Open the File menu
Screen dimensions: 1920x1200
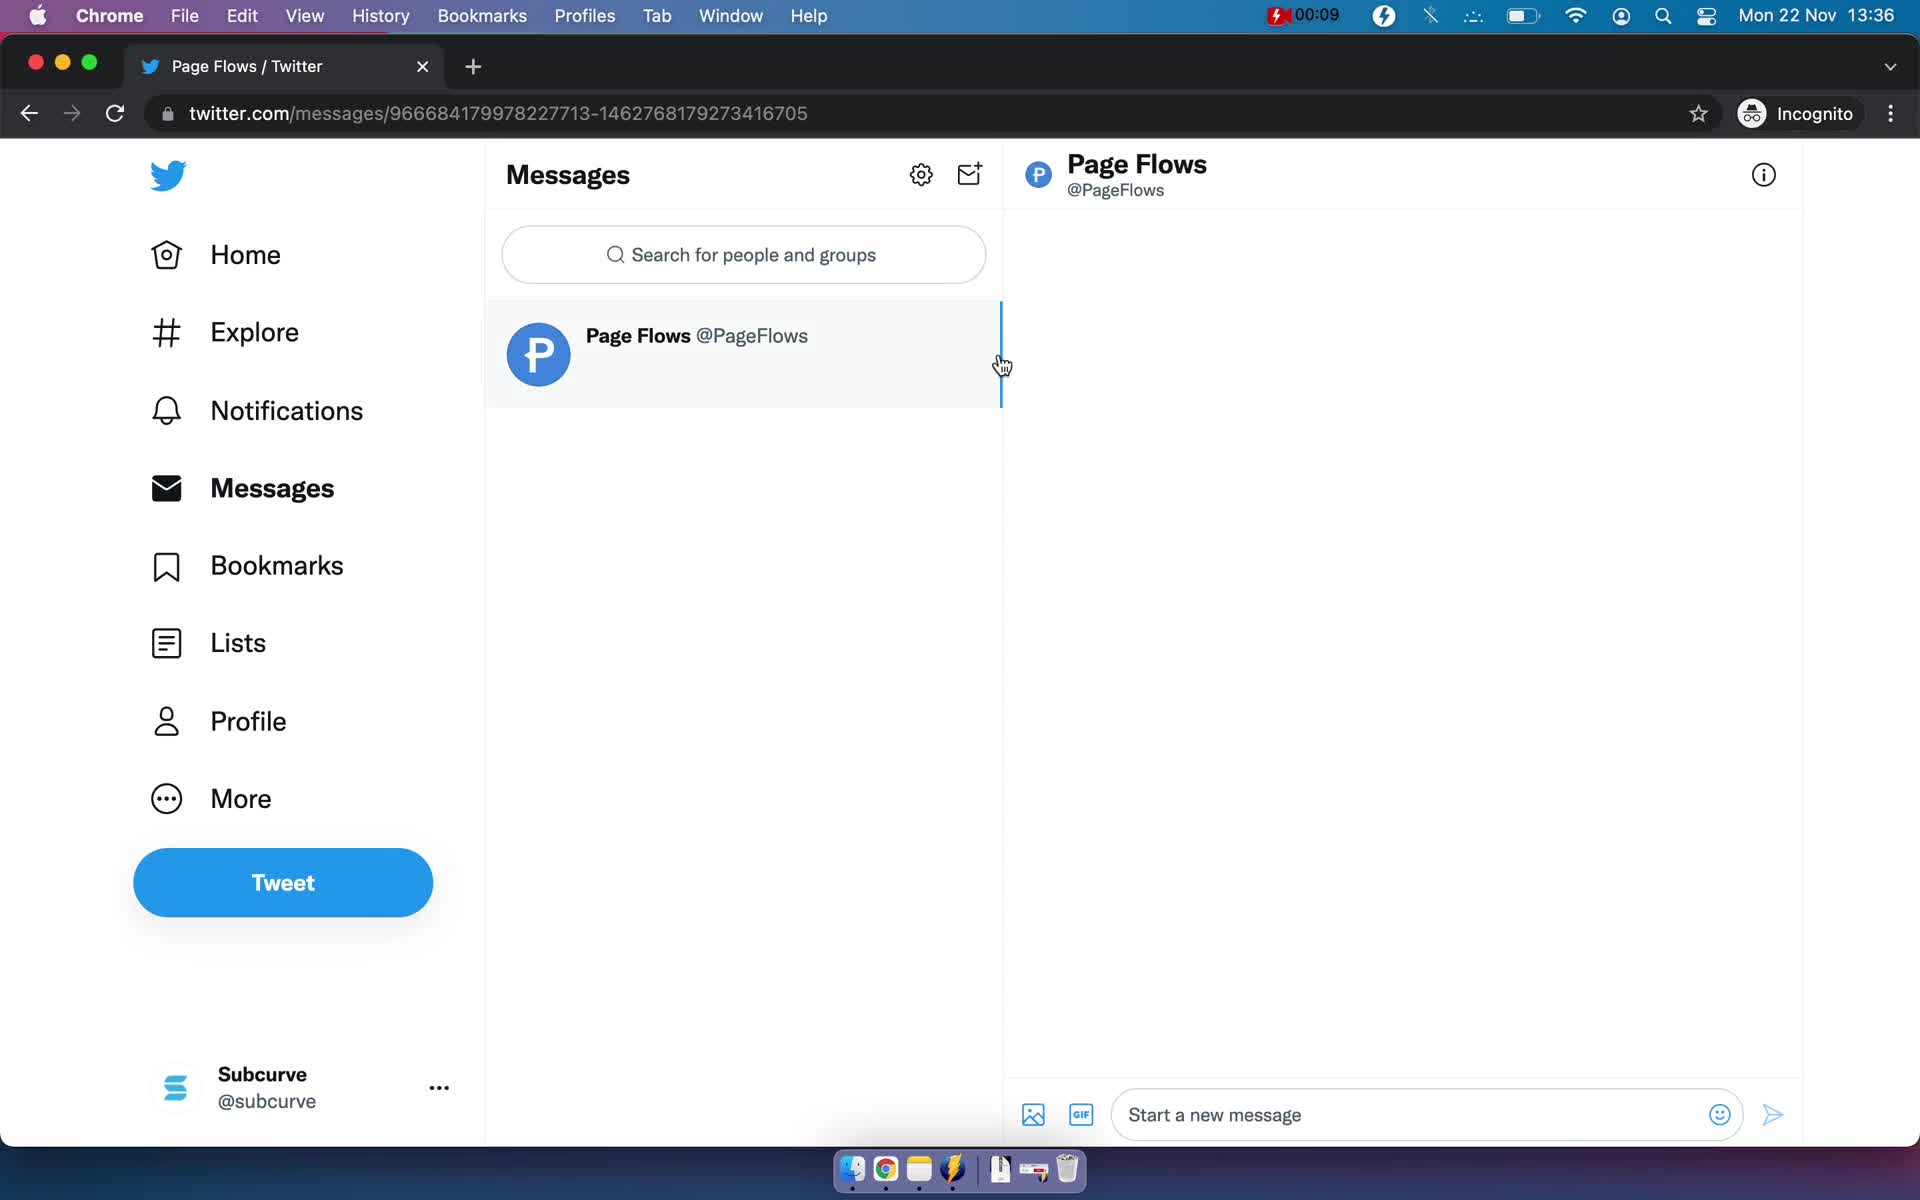coord(184,16)
